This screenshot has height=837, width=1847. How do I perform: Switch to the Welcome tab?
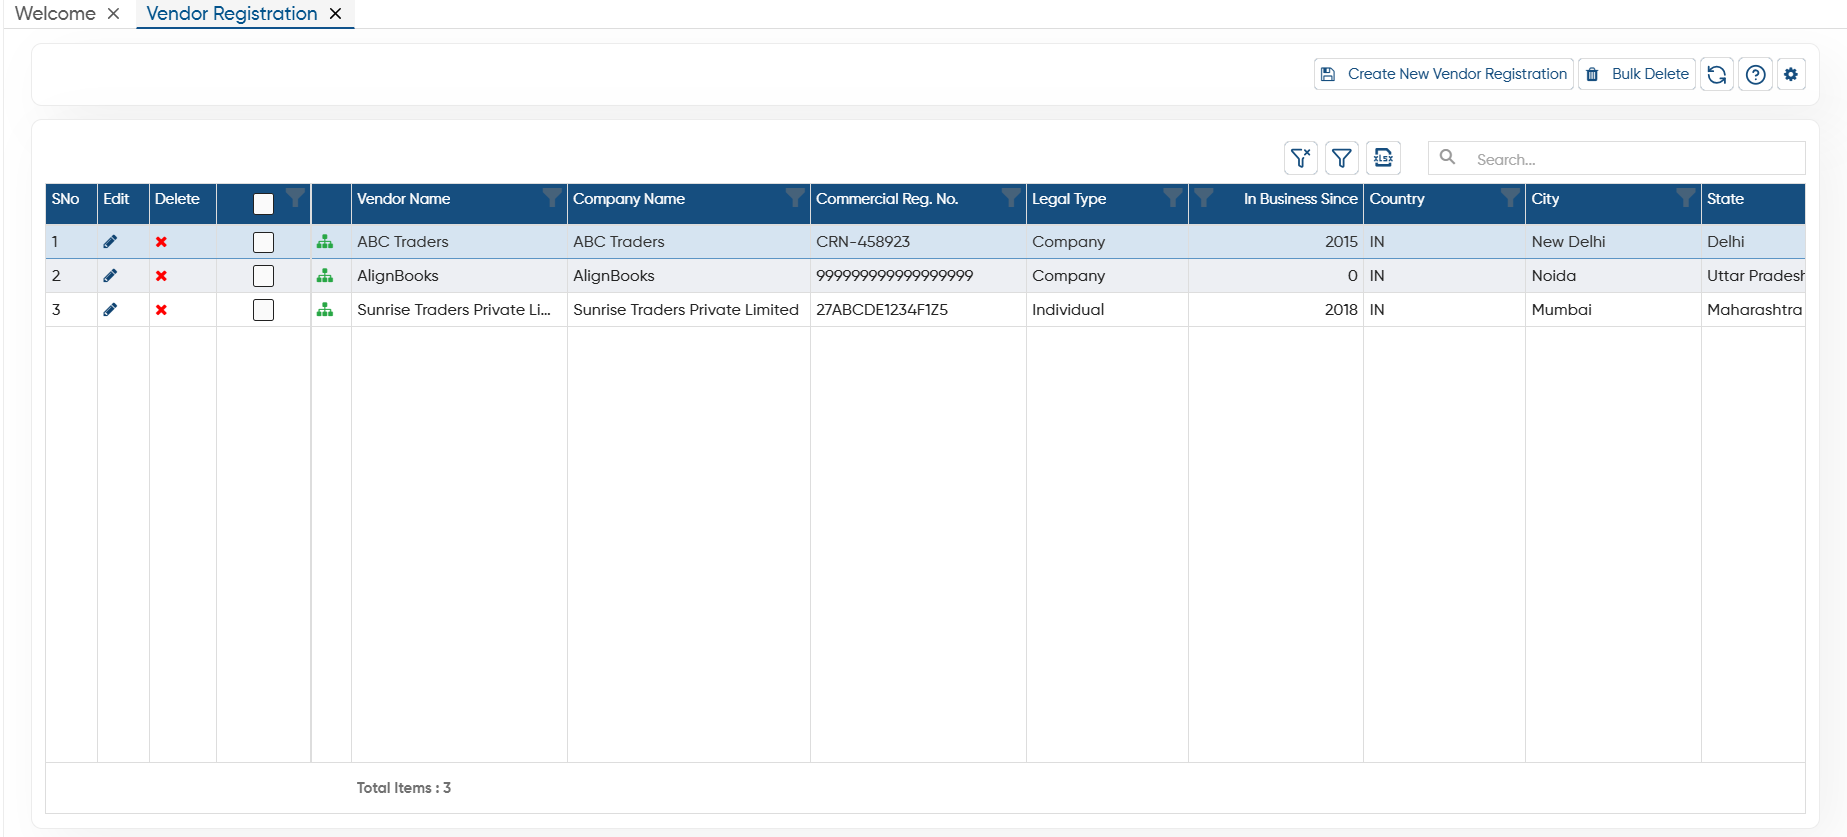click(x=55, y=14)
